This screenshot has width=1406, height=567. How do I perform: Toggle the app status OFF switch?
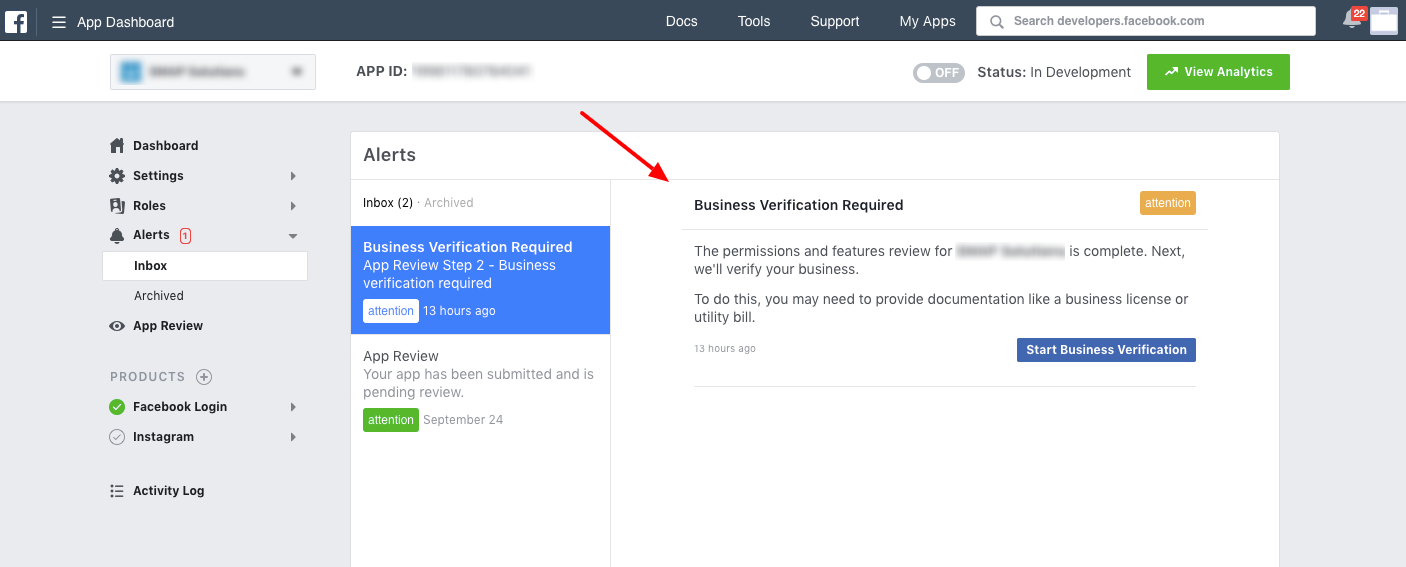(x=938, y=72)
